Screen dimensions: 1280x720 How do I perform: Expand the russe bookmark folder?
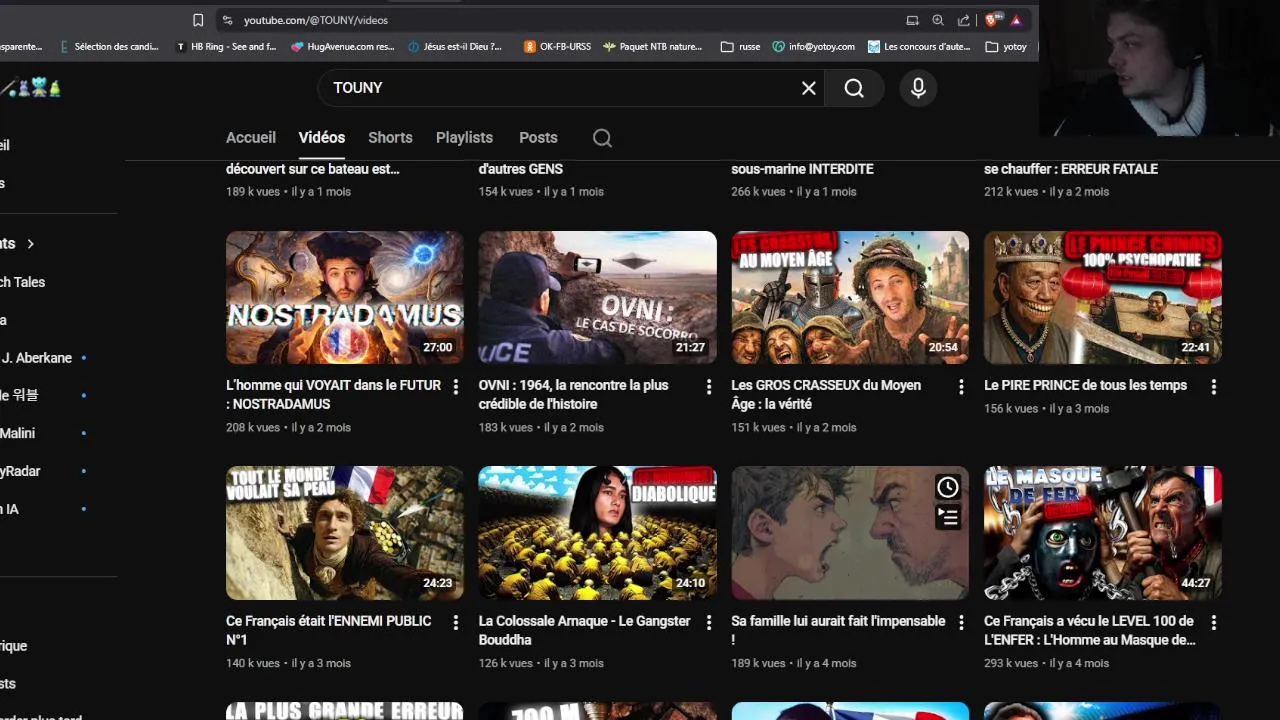[740, 46]
